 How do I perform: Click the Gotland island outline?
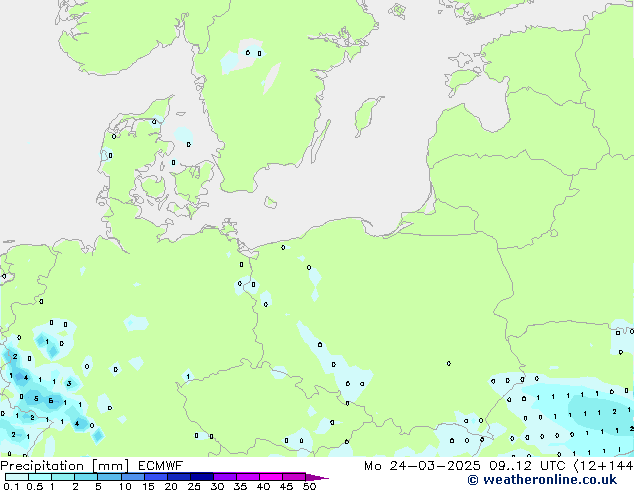(x=367, y=116)
